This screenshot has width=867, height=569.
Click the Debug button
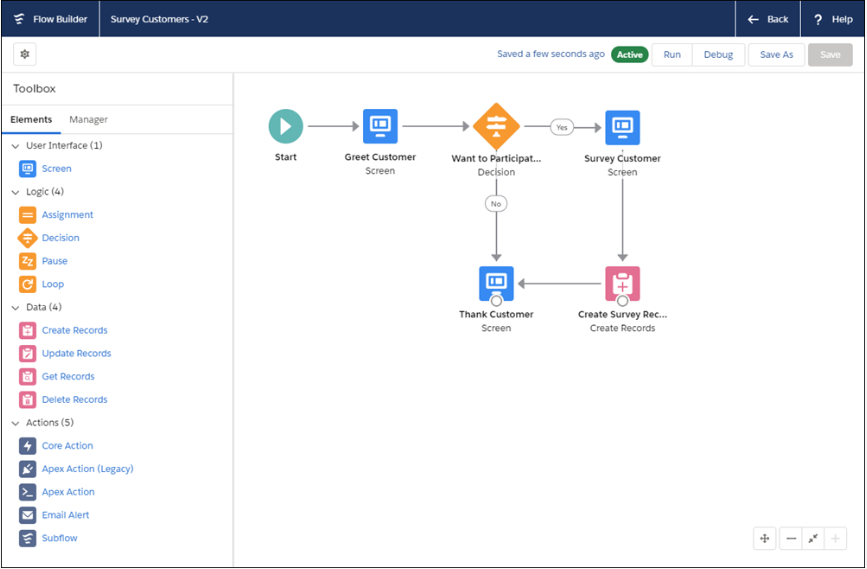pyautogui.click(x=718, y=55)
